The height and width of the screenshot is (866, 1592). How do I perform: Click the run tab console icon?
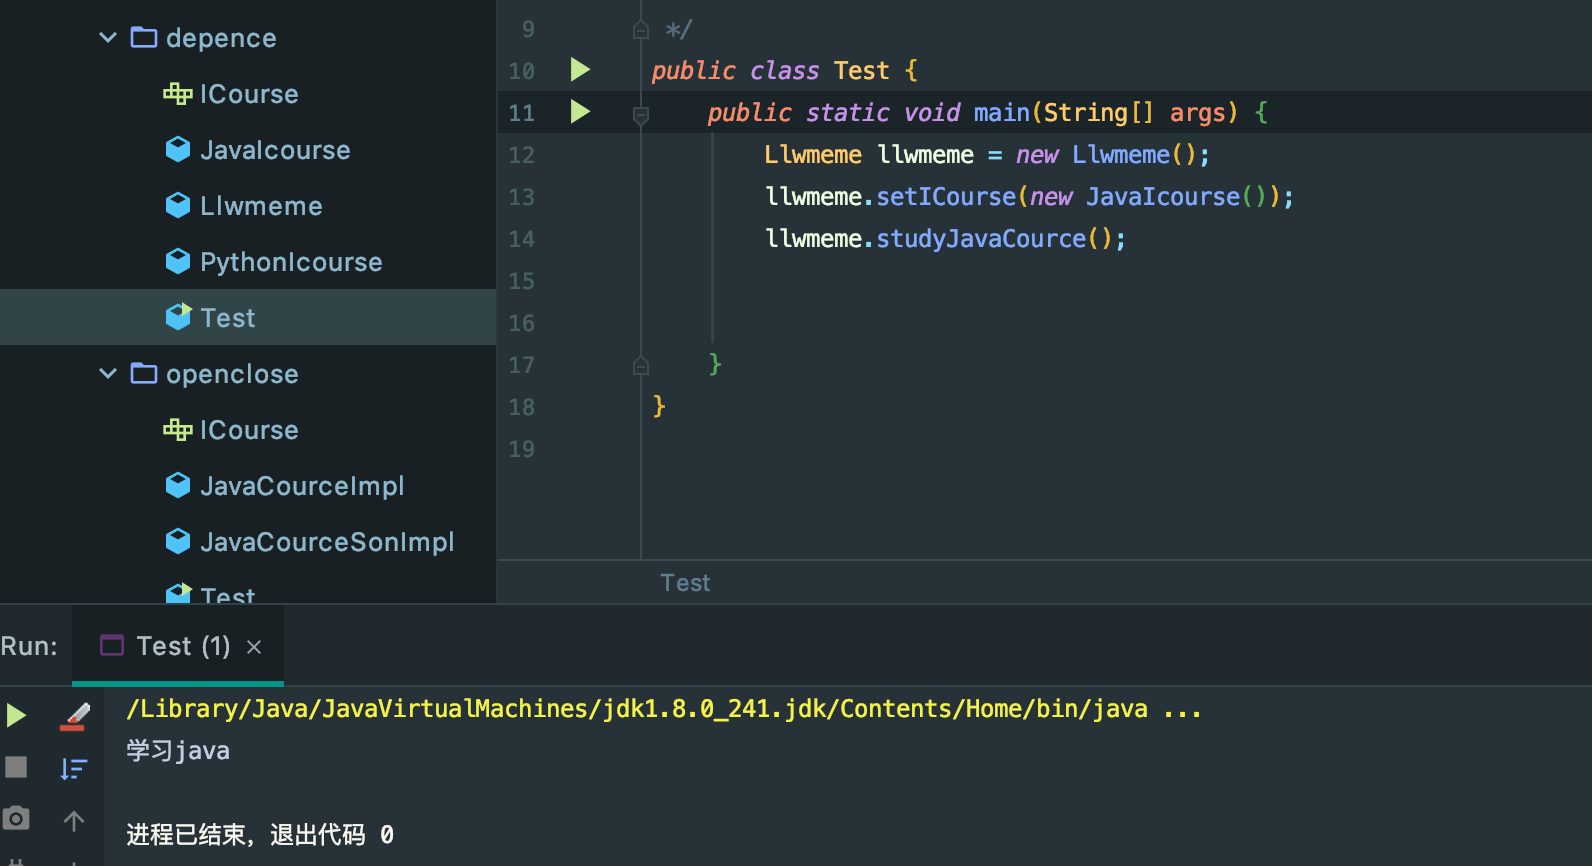[x=112, y=646]
